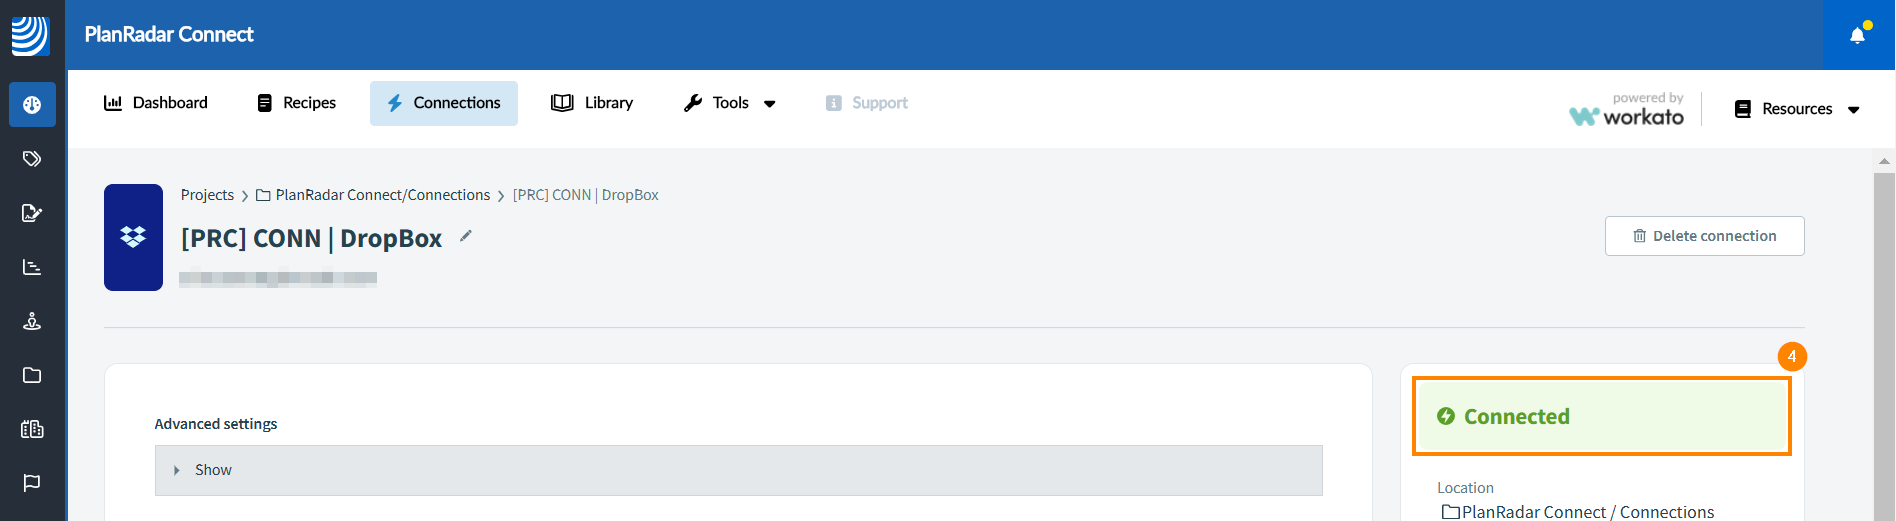This screenshot has height=521, width=1896.
Task: Click the Connected status indicator
Action: pyautogui.click(x=1602, y=416)
